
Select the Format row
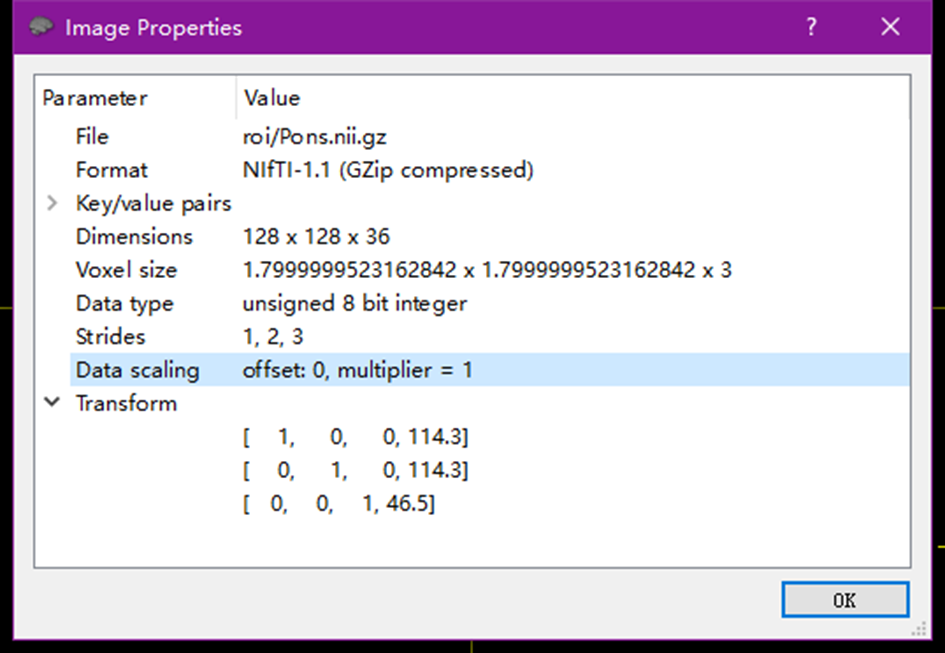coord(111,170)
